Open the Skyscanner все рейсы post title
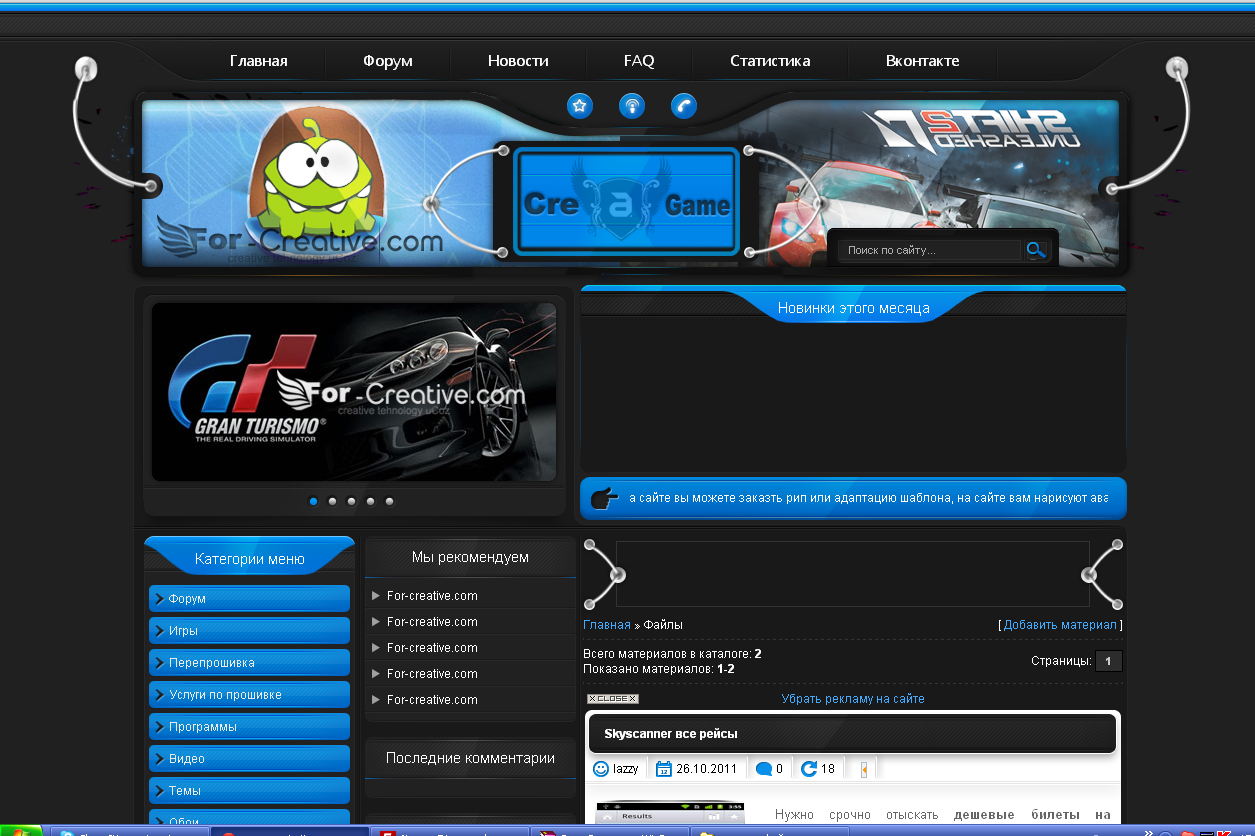This screenshot has width=1255, height=836. pyautogui.click(x=671, y=734)
